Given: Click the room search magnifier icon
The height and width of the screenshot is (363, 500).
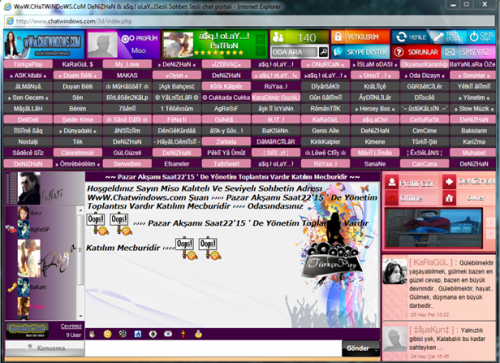Looking at the screenshot, I should point(323,52).
